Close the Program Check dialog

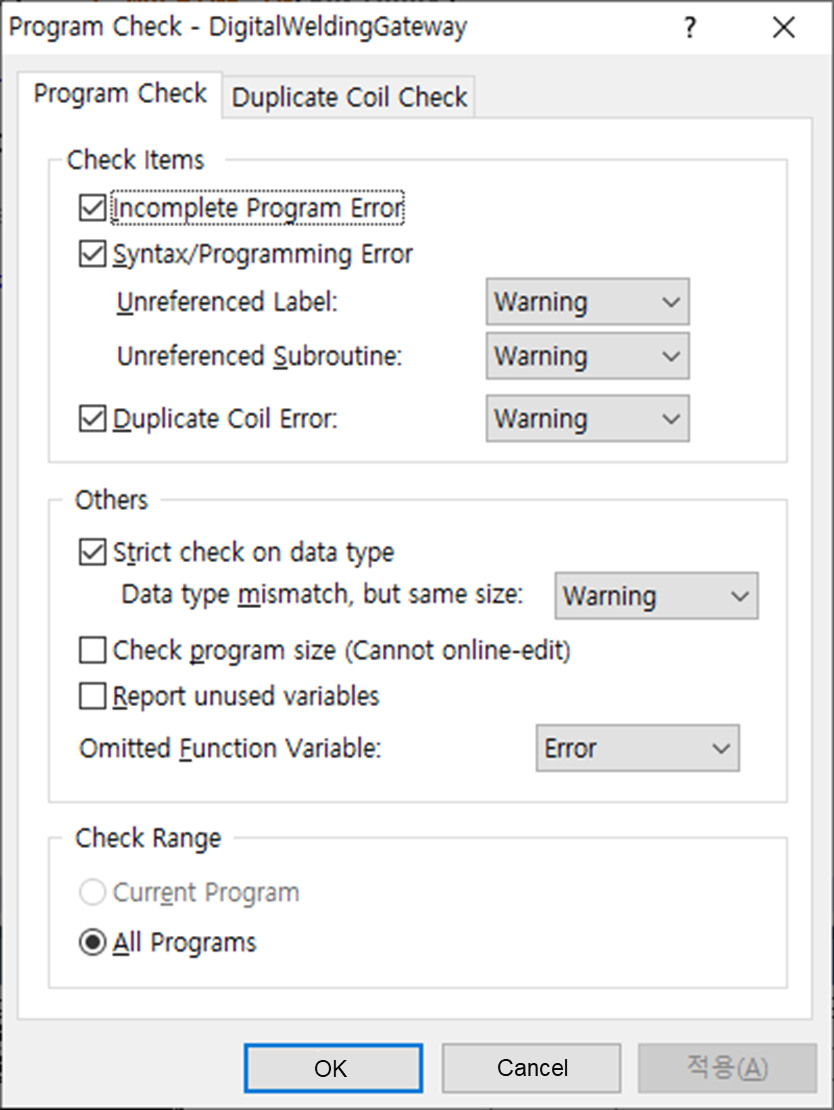pos(784,28)
